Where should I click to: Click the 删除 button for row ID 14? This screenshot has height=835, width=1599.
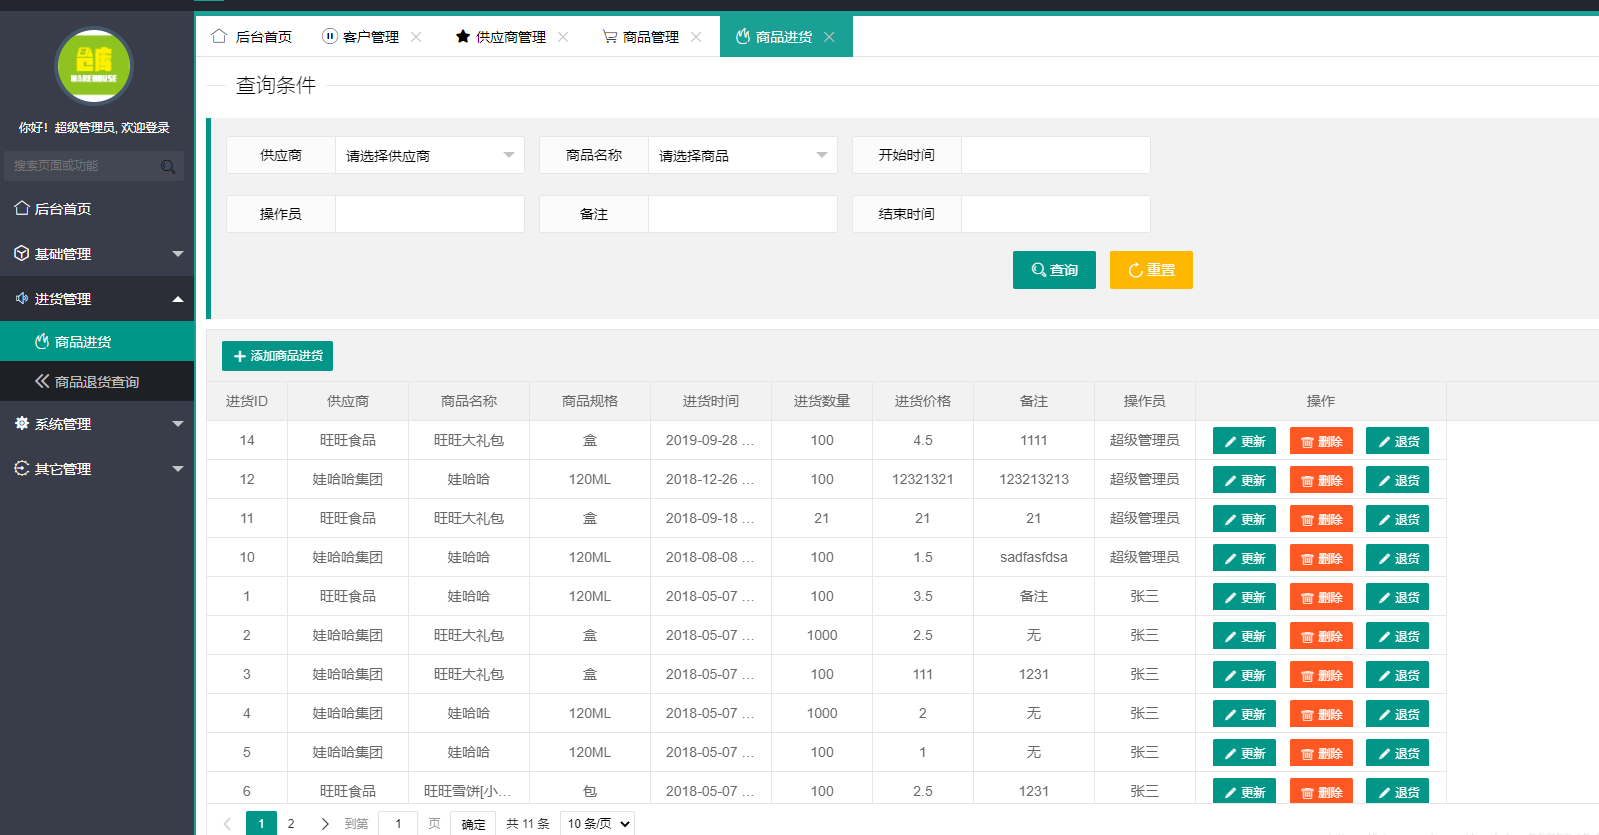tap(1321, 441)
